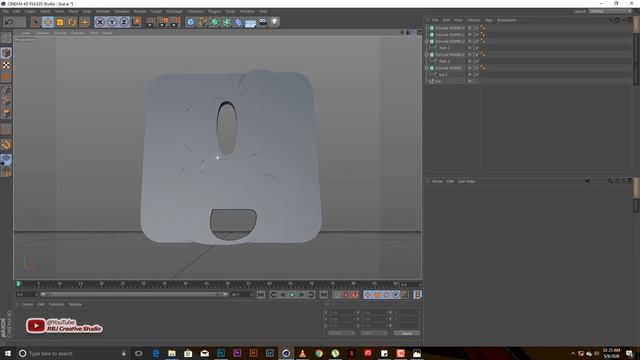Open coordinate mode dropdown left of Apply
Viewport: 640px width, 360px height.
pyautogui.click(x=373, y=333)
